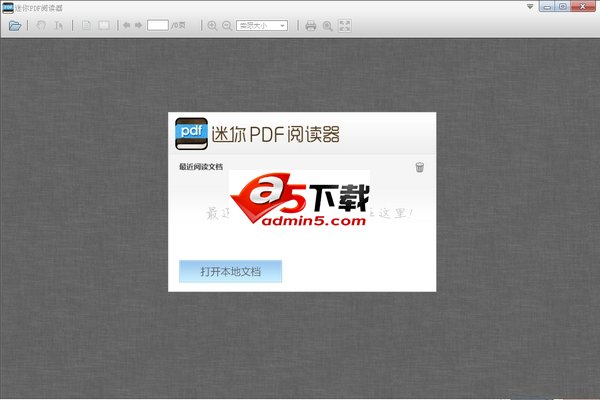Select the text selection tool

tap(59, 26)
